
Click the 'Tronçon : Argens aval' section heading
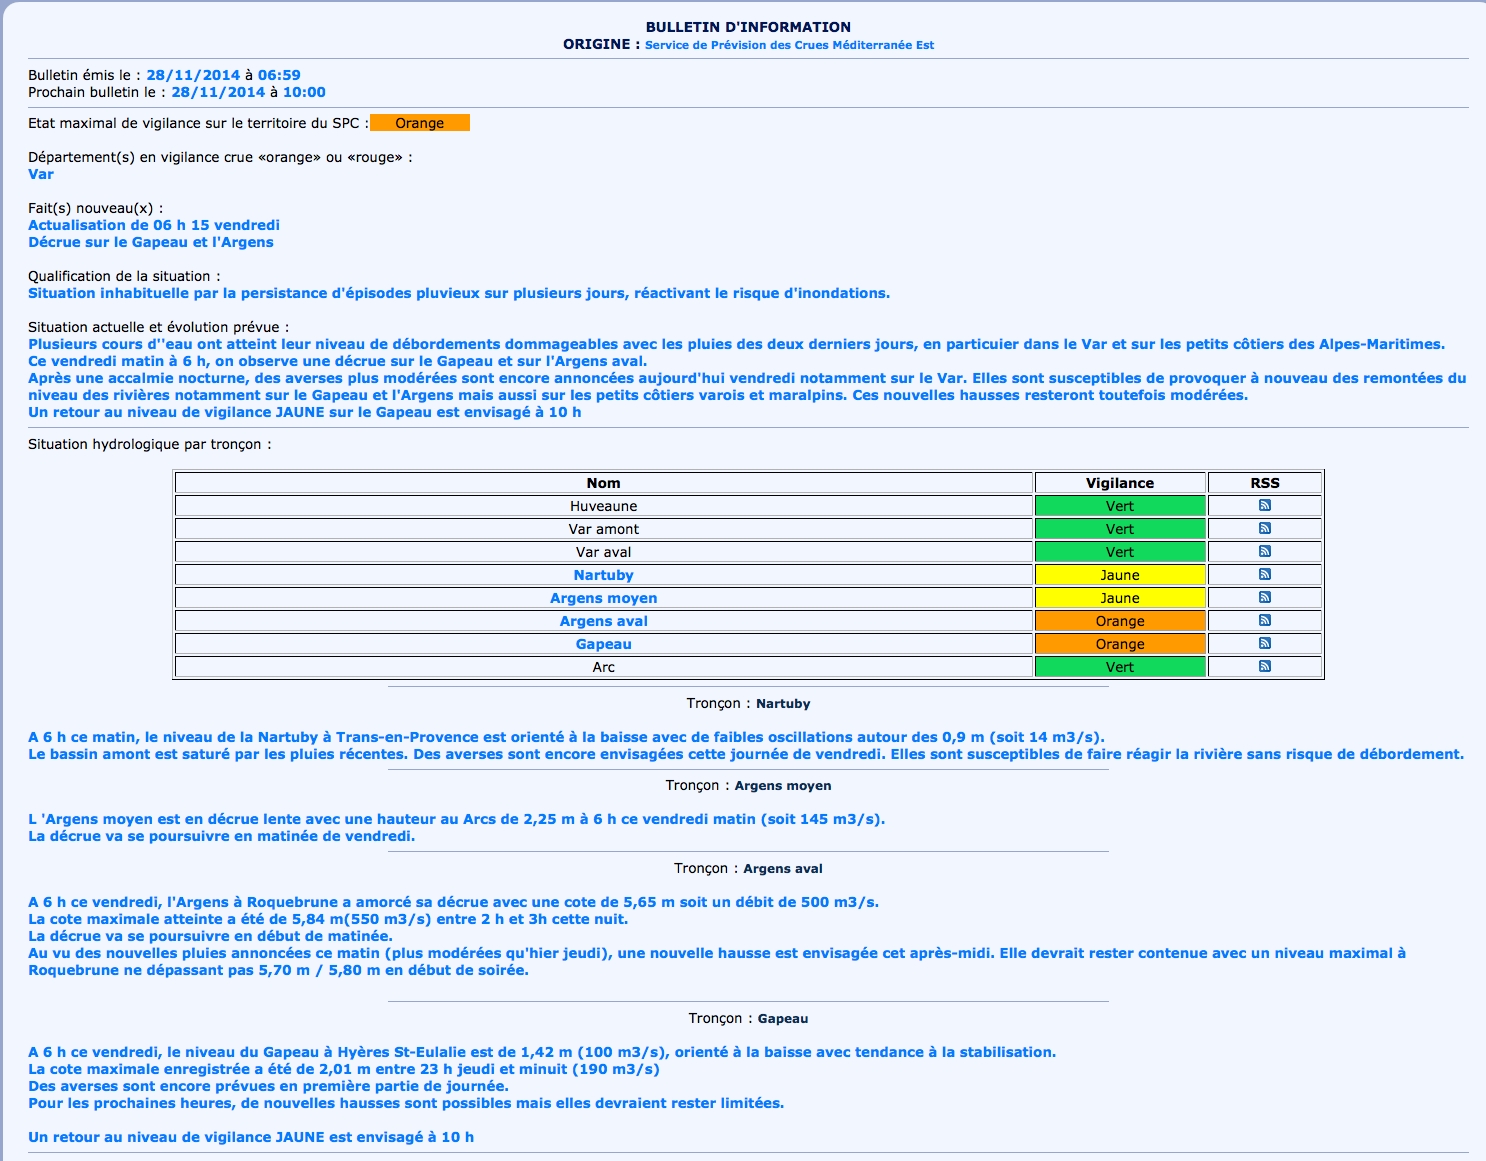(x=748, y=869)
